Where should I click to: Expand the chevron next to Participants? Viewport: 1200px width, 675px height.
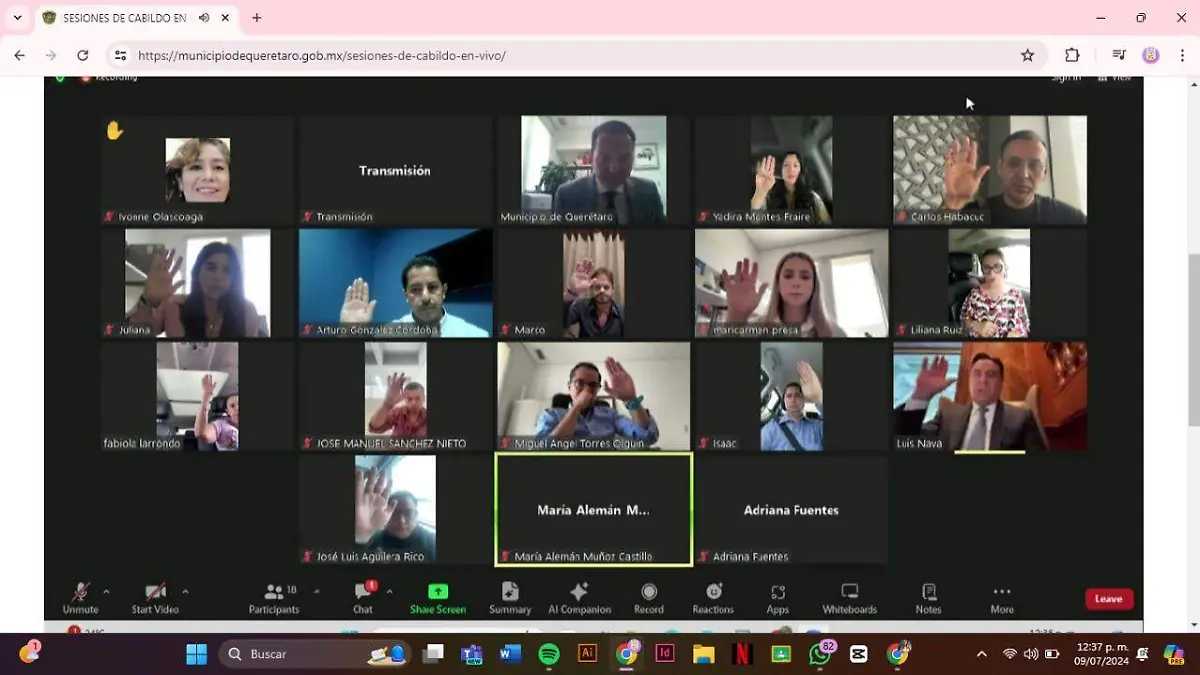[316, 591]
